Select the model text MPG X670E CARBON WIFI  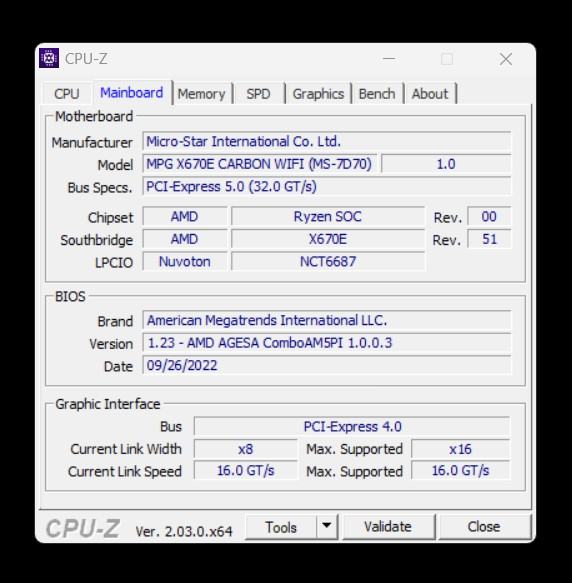click(260, 164)
